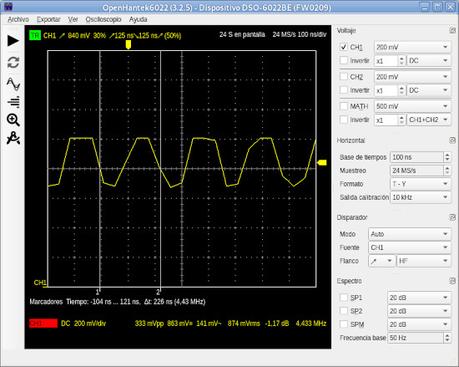This screenshot has width=459, height=367.
Task: Click the yellow CH1 label at scope bottom-left
Action: 40,283
